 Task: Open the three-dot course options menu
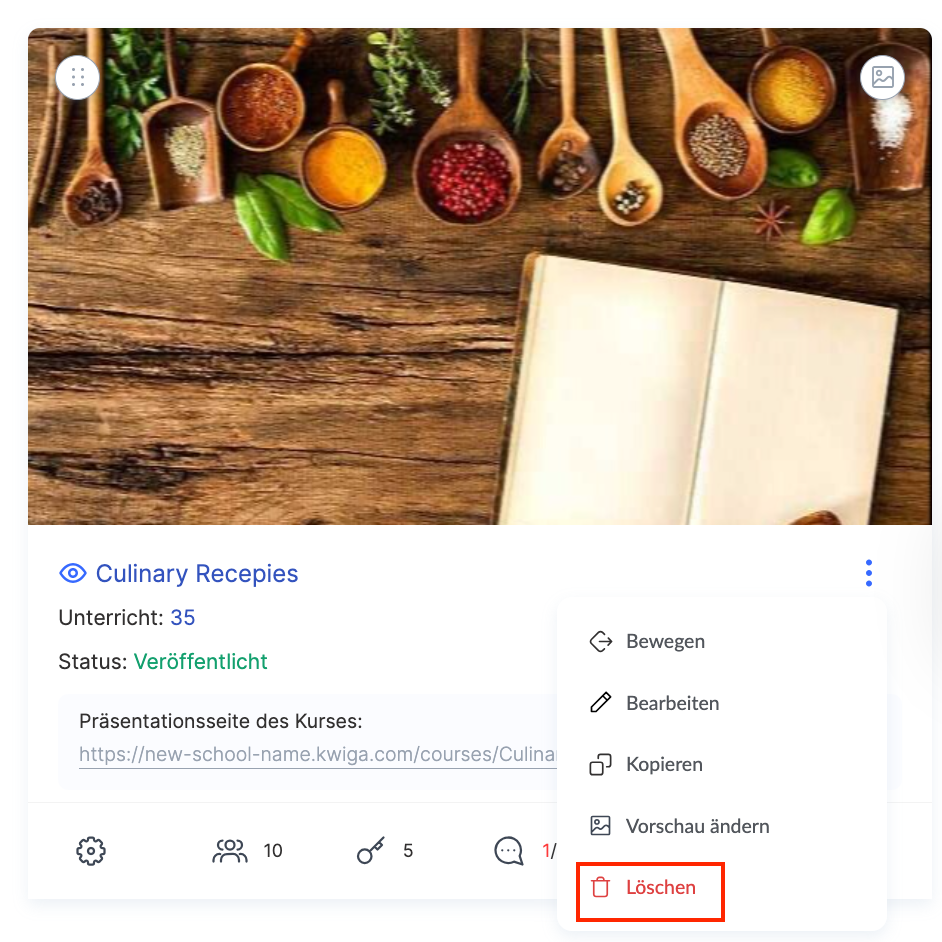click(x=868, y=573)
